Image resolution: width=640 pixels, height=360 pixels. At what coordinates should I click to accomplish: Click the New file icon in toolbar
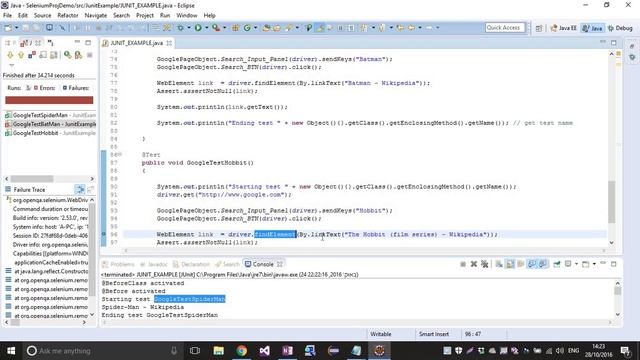8,28
